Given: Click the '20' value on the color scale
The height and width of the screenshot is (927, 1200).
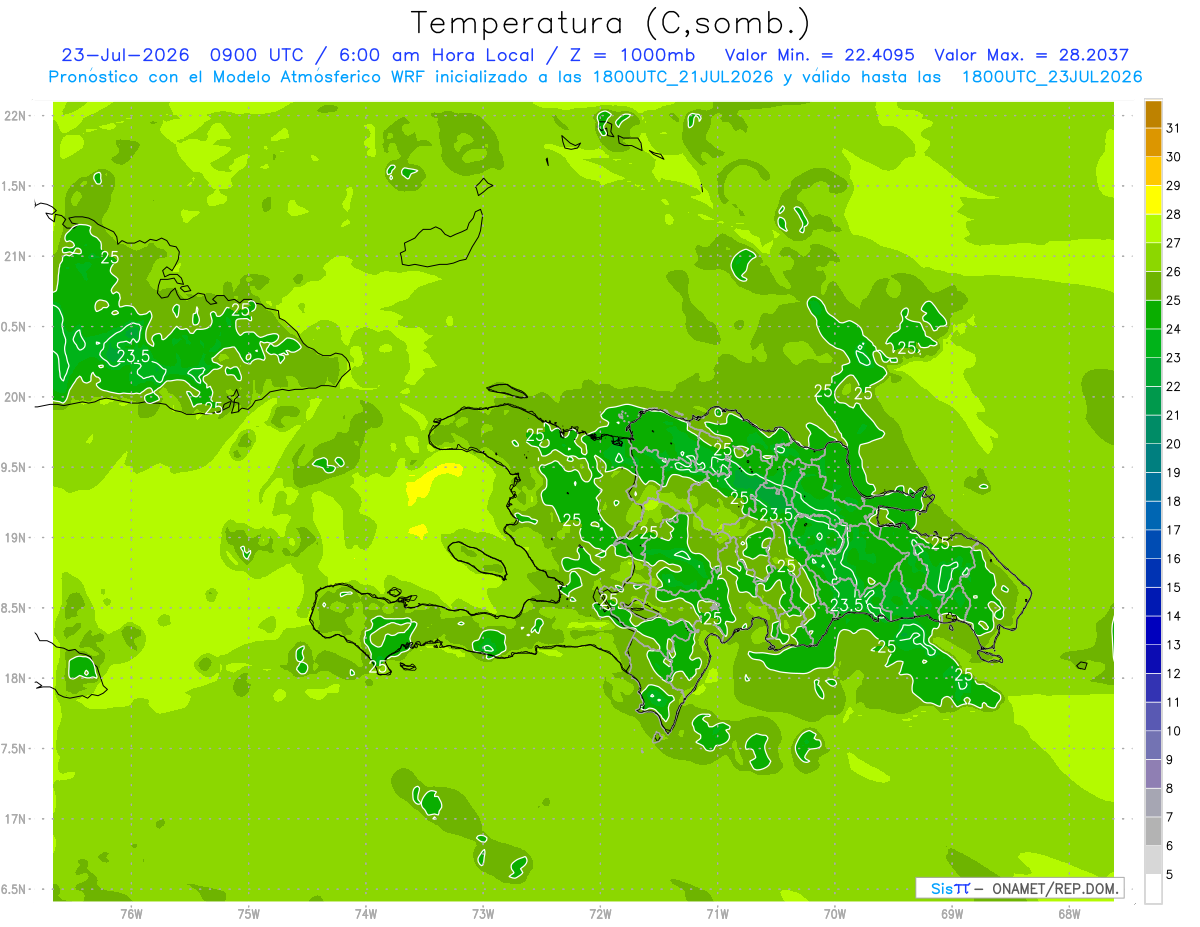Looking at the screenshot, I should coord(1174,444).
